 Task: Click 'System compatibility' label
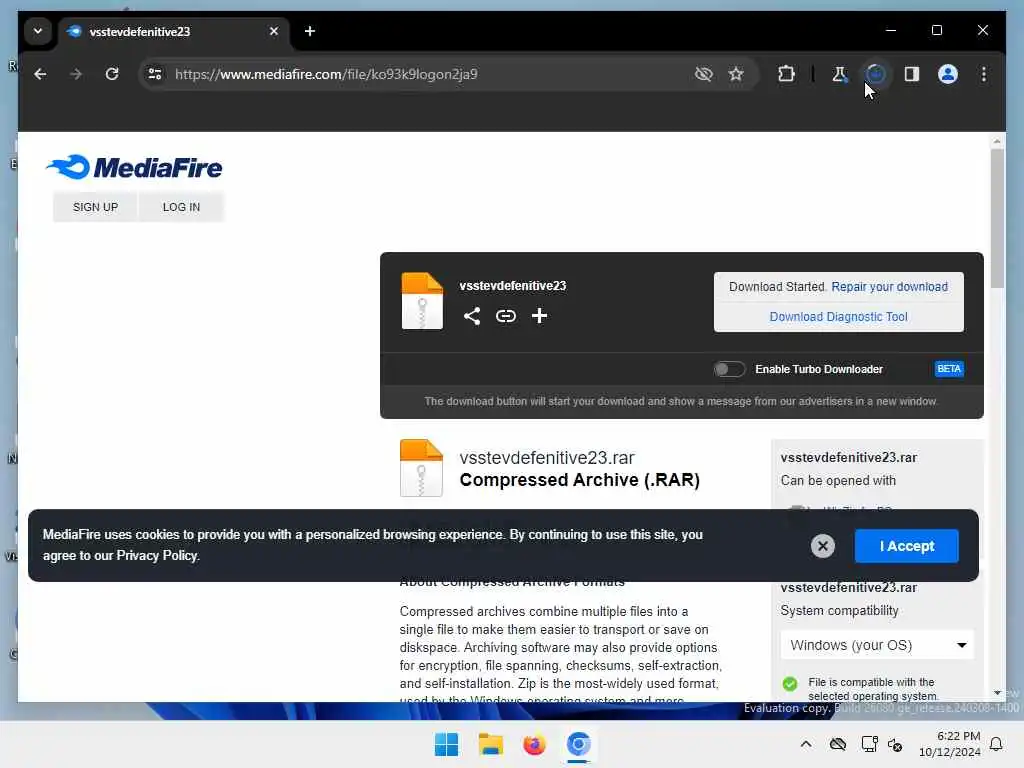point(839,611)
